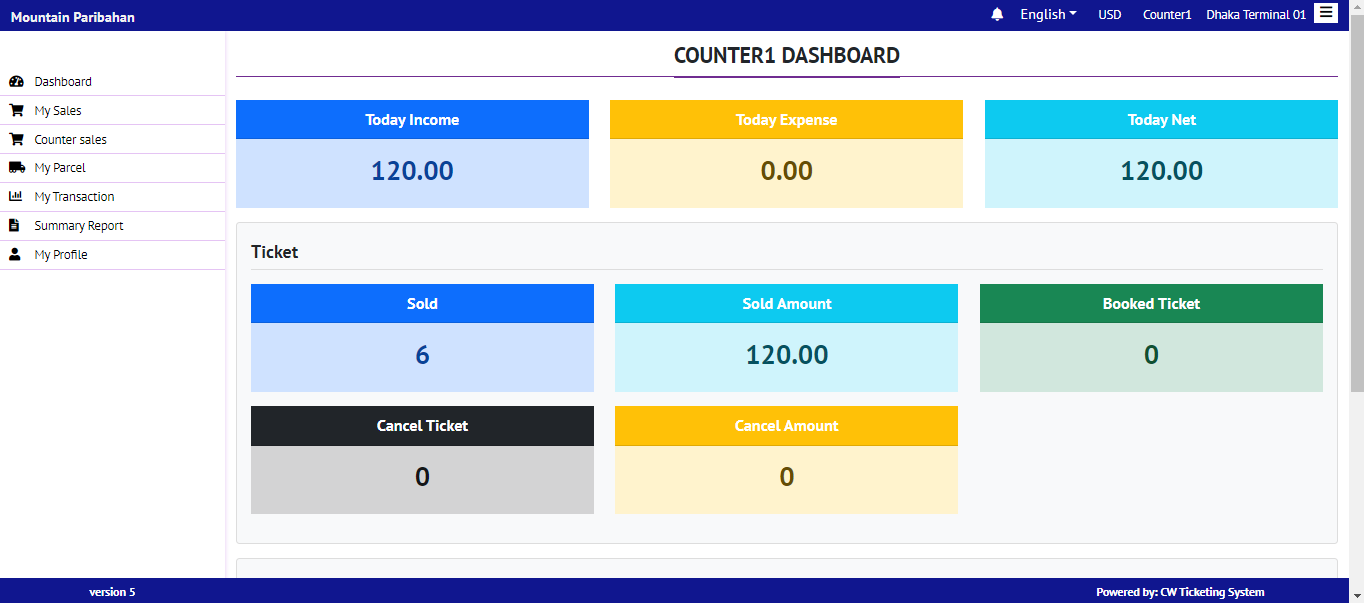Click the Mountain Paribahan brand link
This screenshot has width=1364, height=603.
(x=73, y=17)
